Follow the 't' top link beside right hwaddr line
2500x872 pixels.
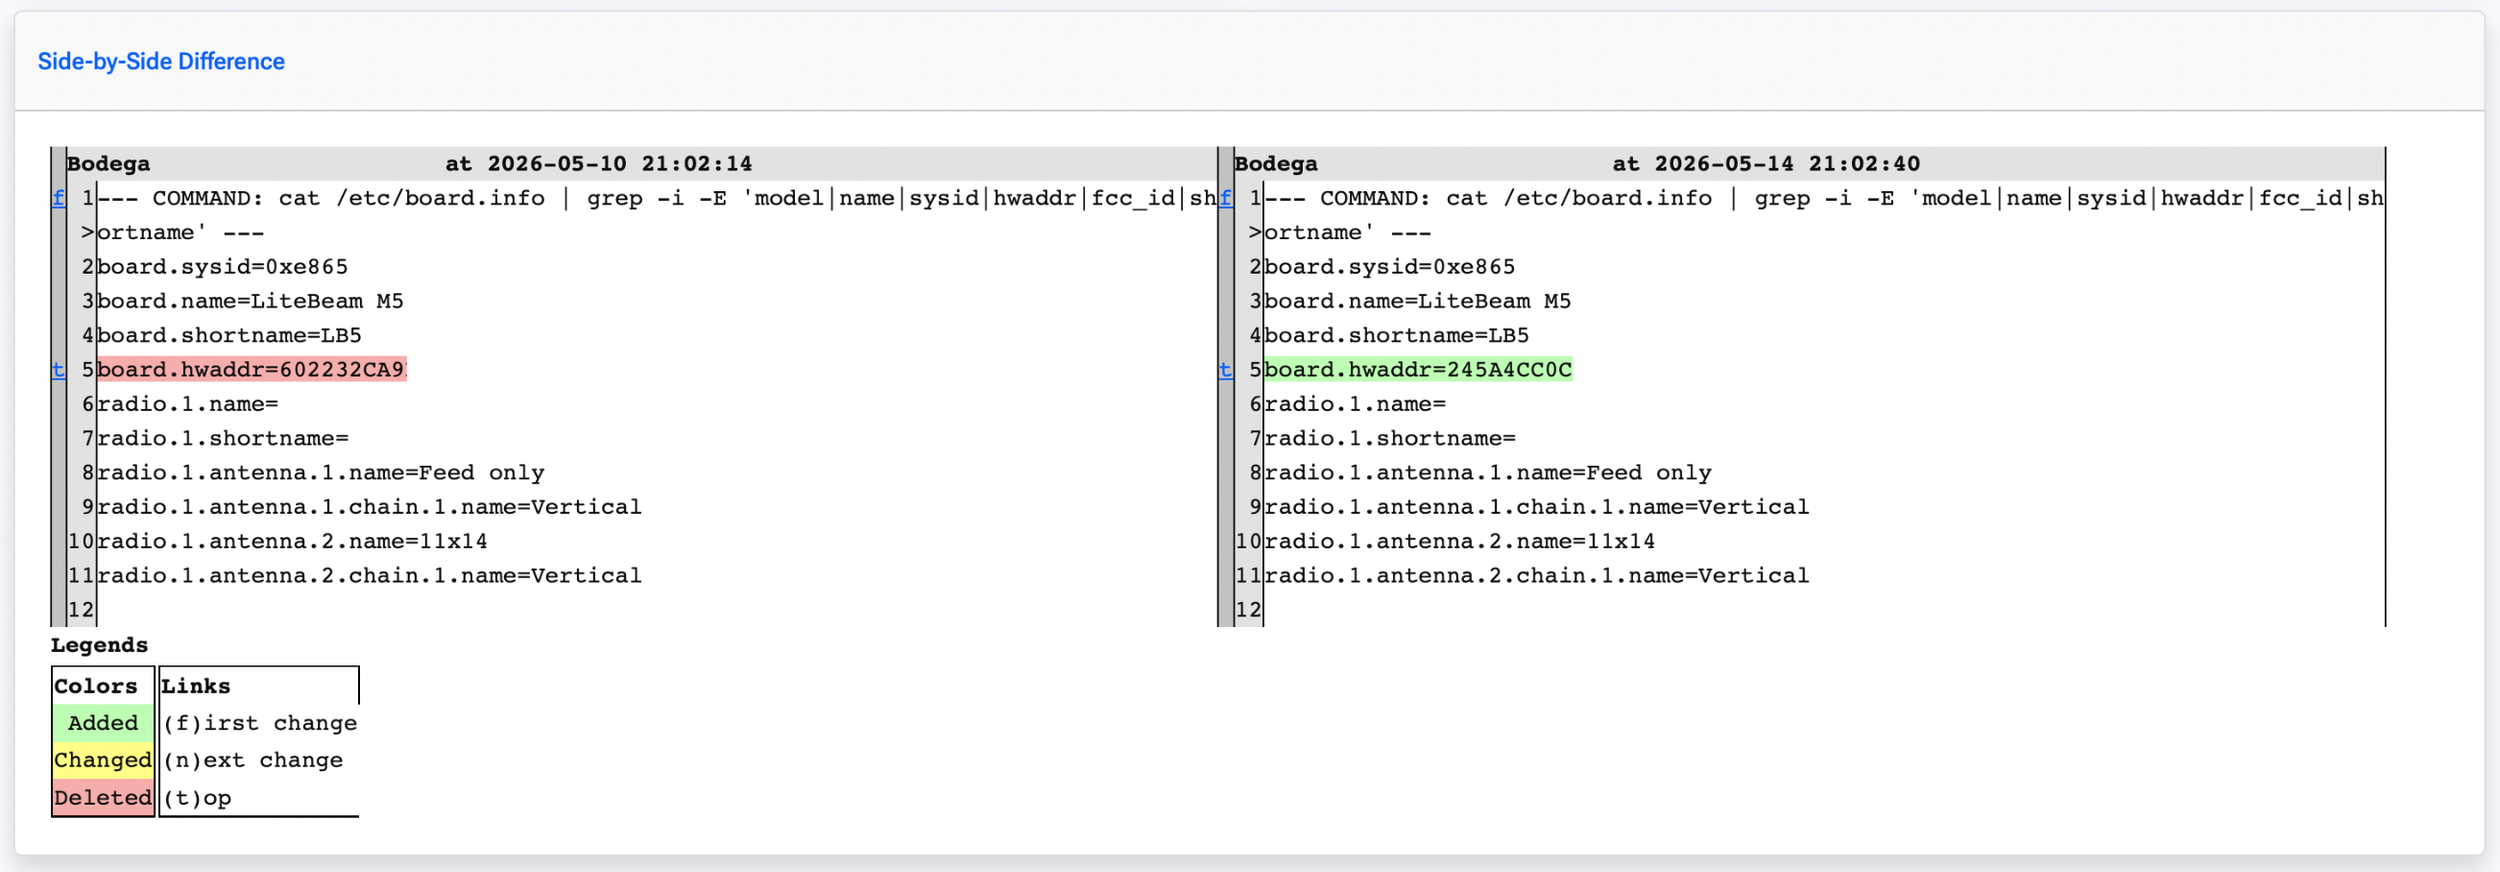click(x=1226, y=370)
